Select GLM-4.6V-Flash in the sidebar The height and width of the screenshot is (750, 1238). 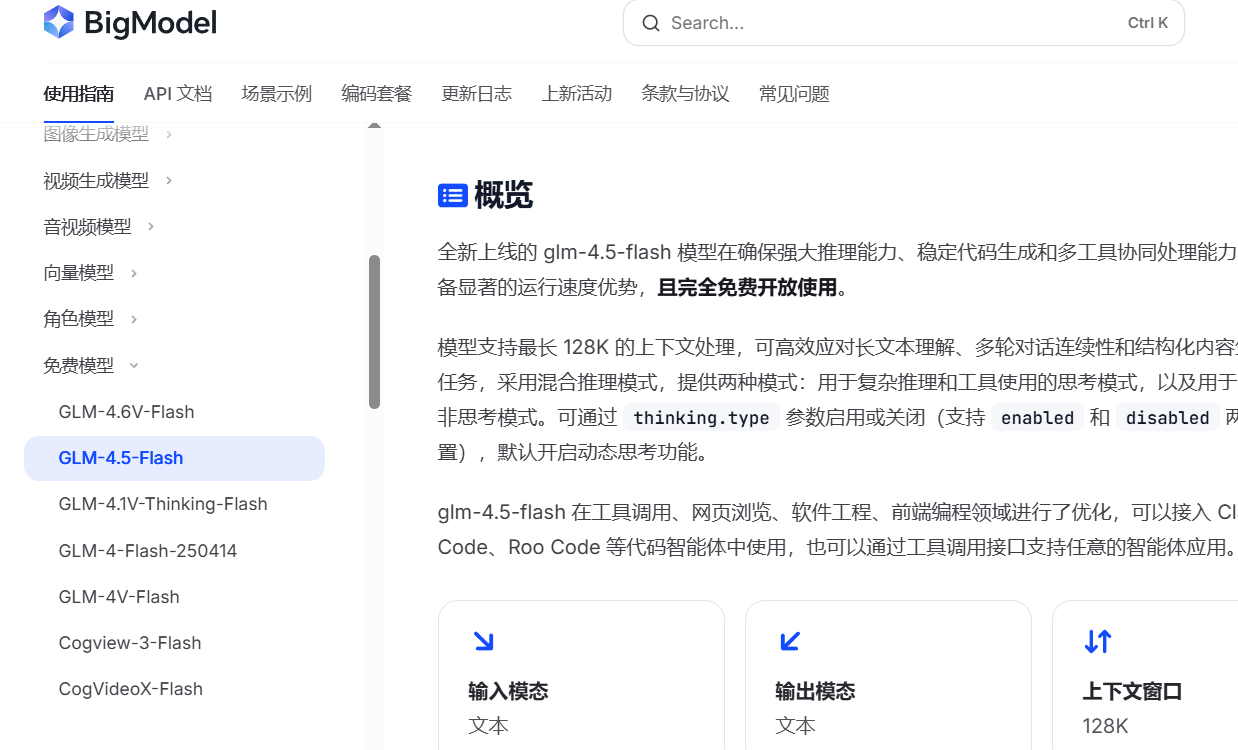pyautogui.click(x=174, y=412)
